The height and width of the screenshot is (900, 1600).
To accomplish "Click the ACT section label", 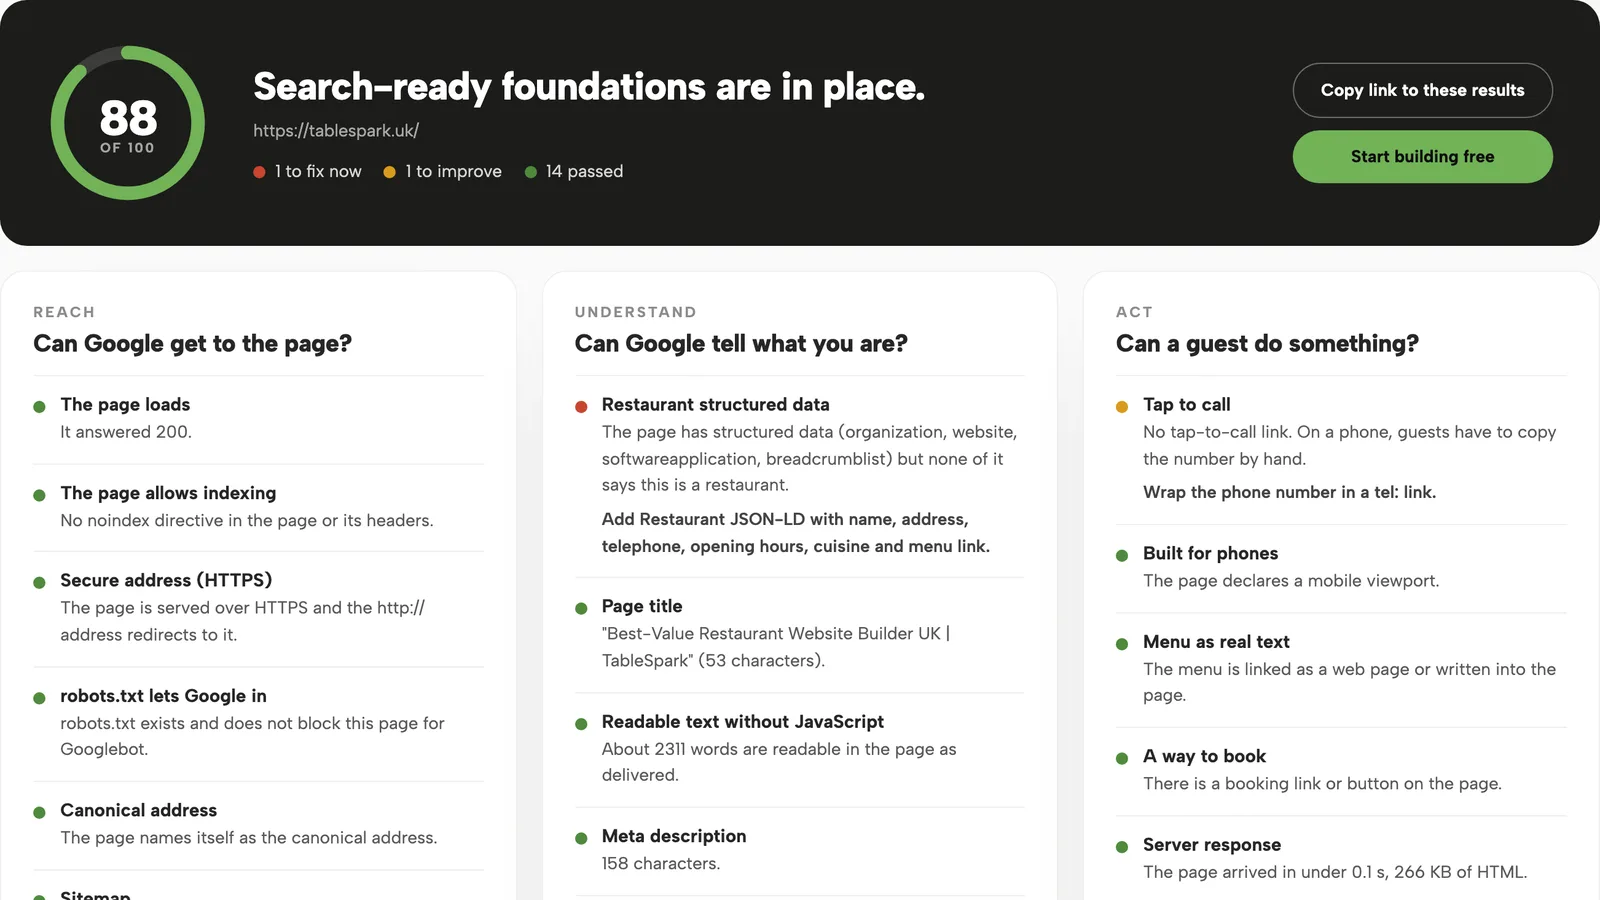I will coord(1134,312).
